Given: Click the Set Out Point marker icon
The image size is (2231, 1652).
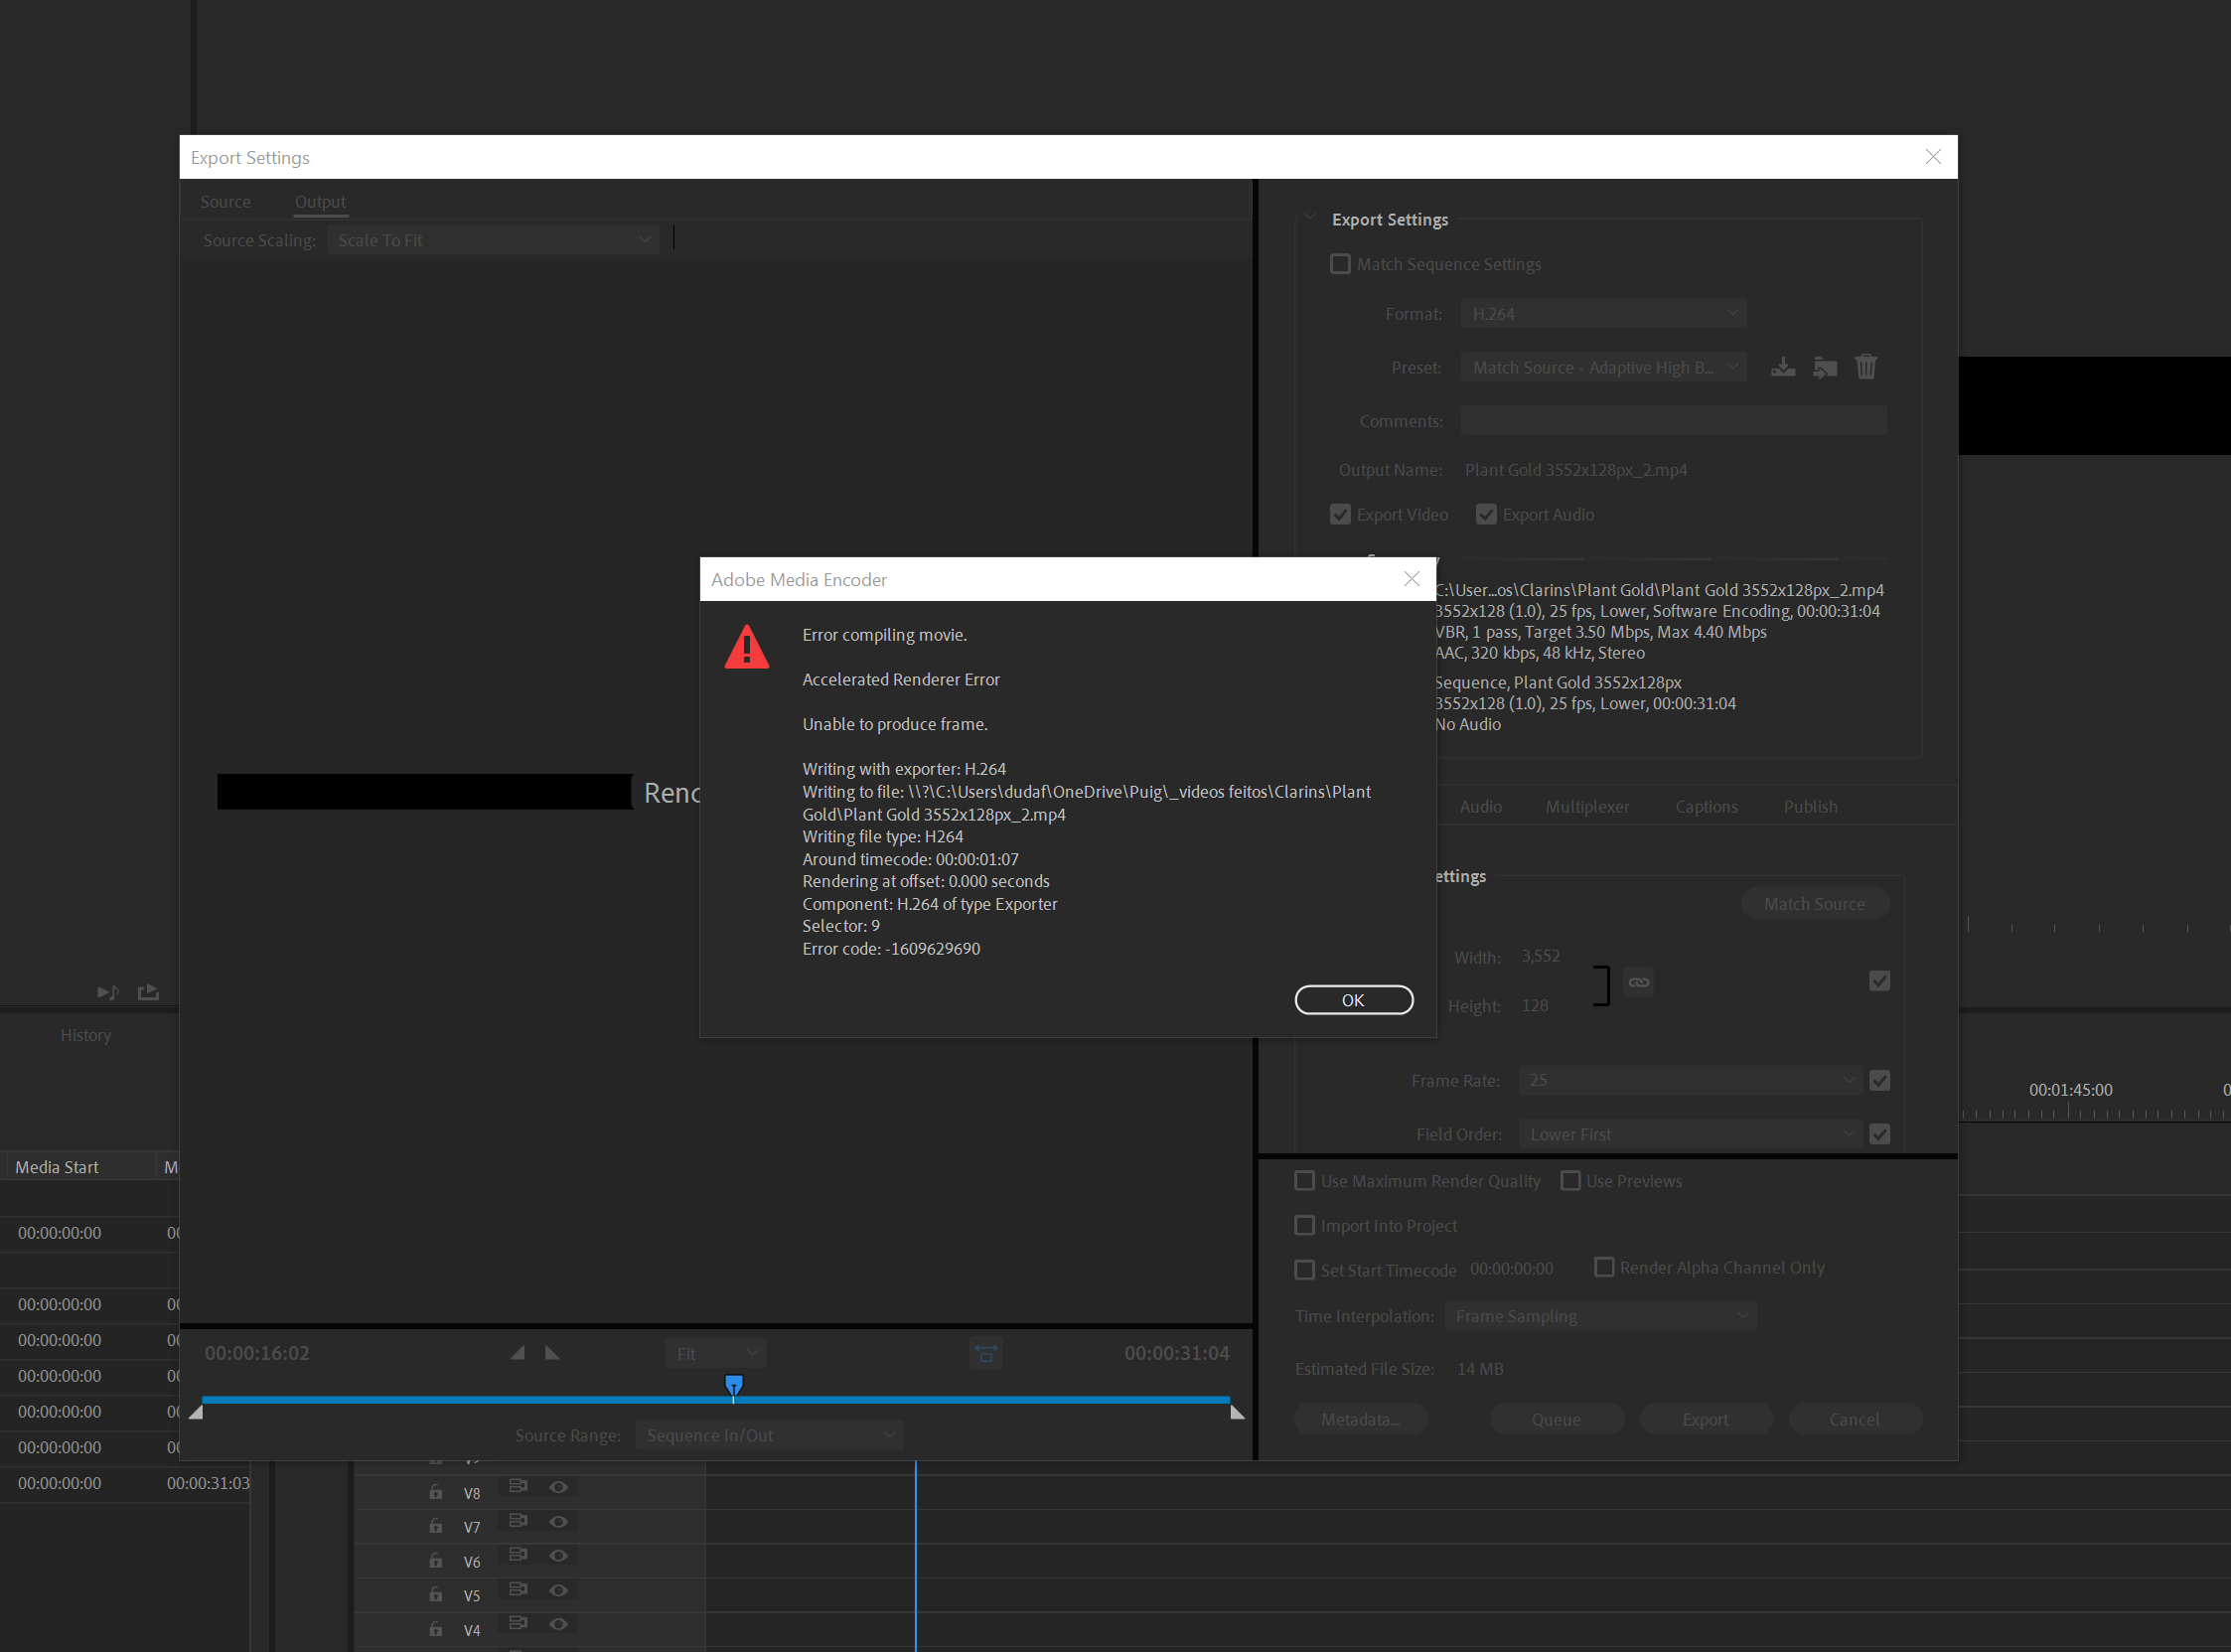Looking at the screenshot, I should click(552, 1353).
